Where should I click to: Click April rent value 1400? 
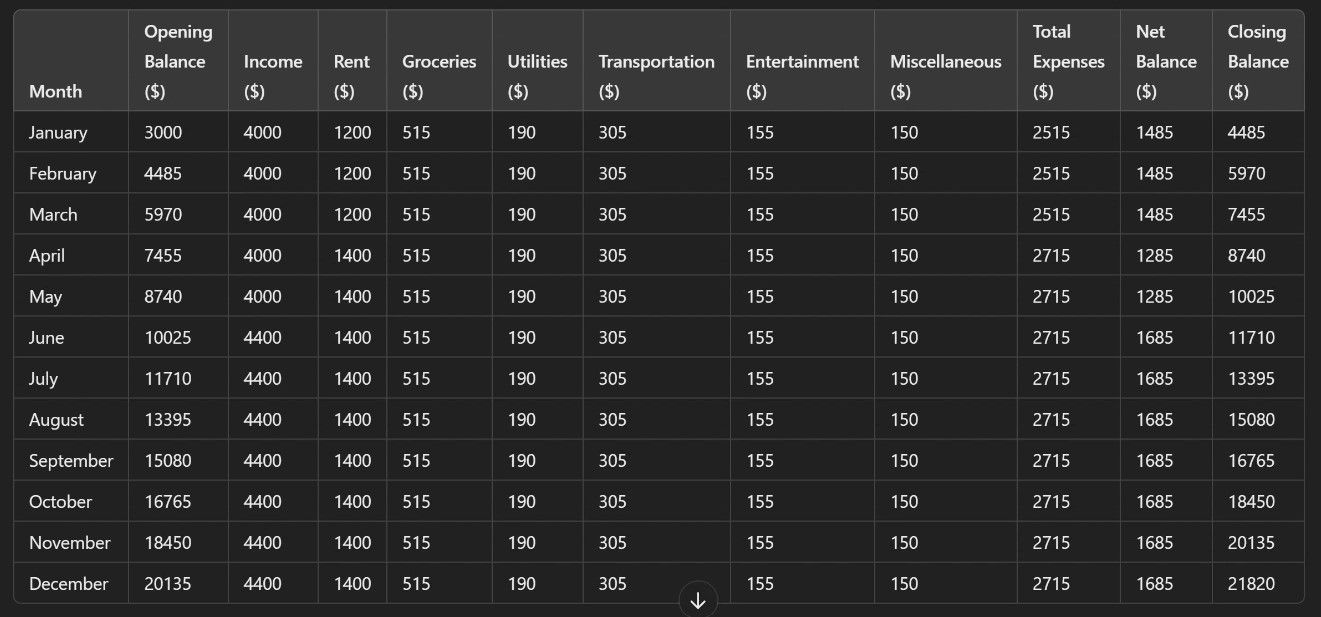pos(352,255)
